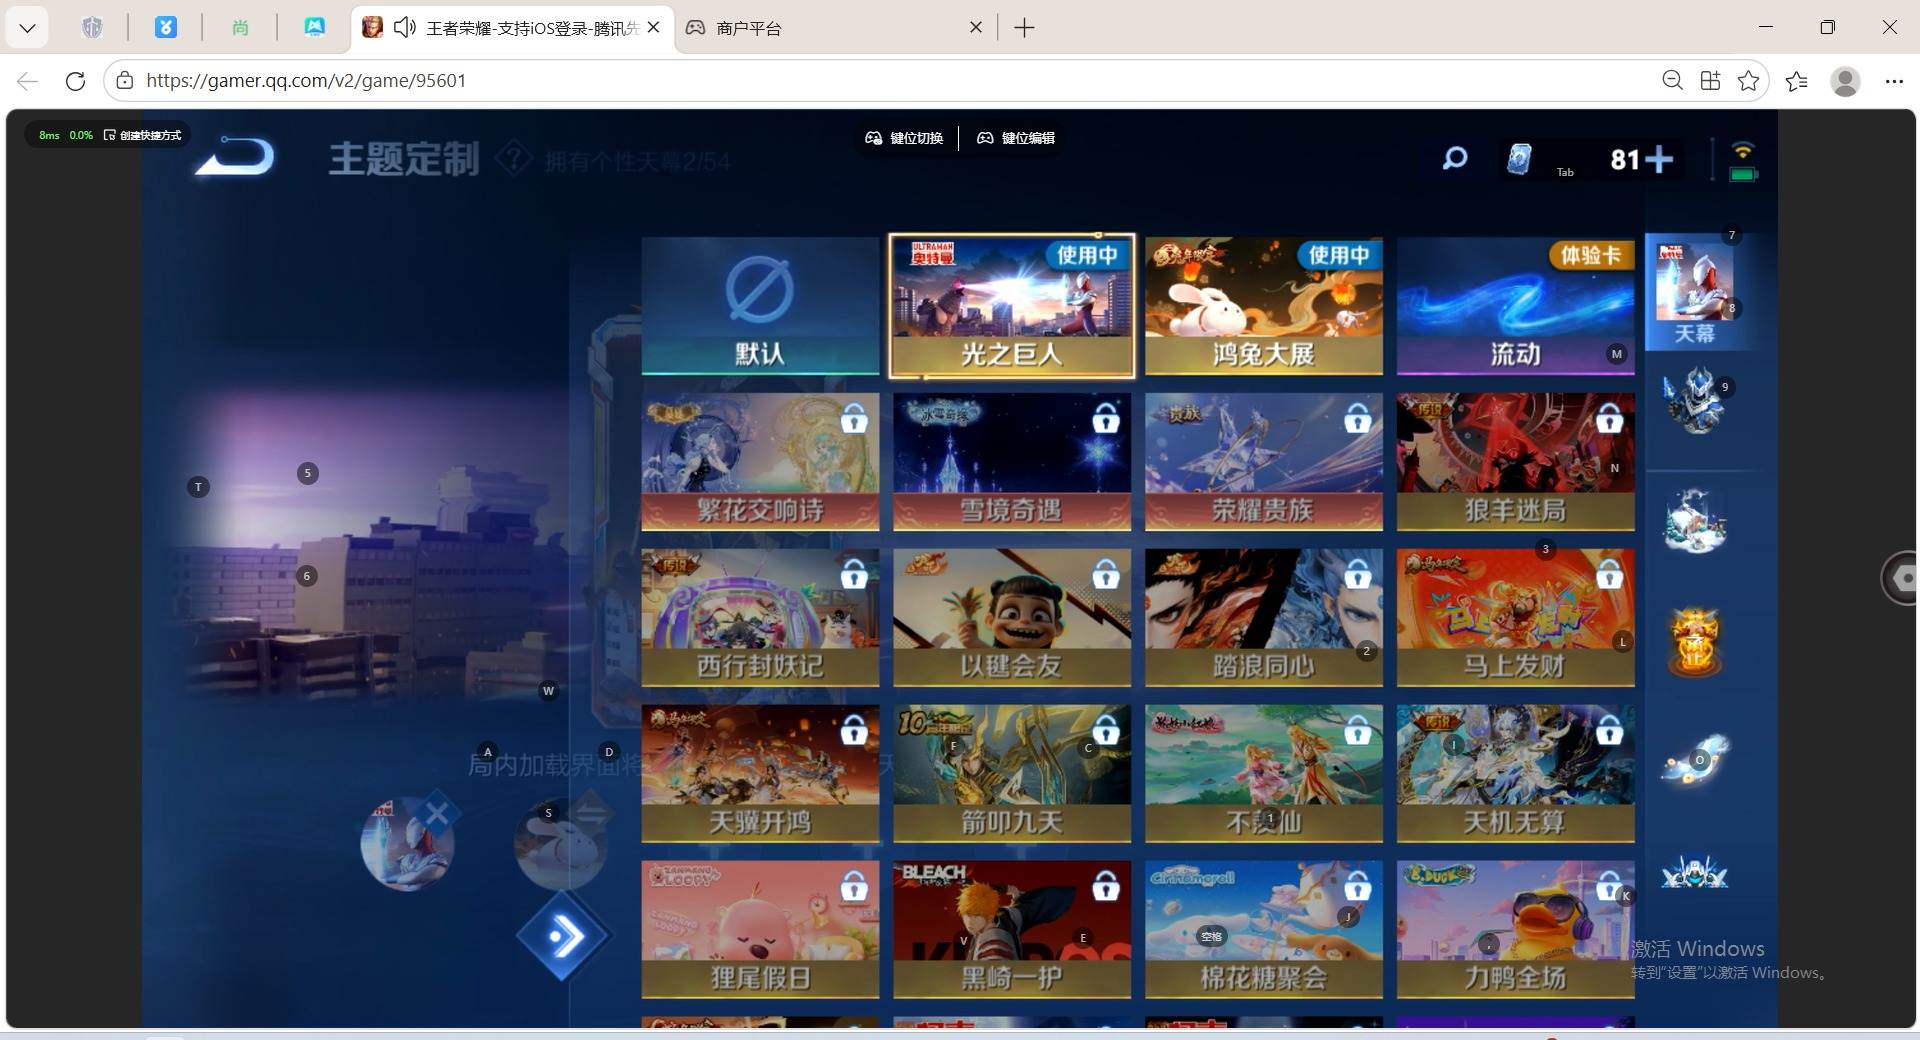Close the 商户平台 browser tab
Viewport: 1920px width, 1040px height.
coord(976,28)
